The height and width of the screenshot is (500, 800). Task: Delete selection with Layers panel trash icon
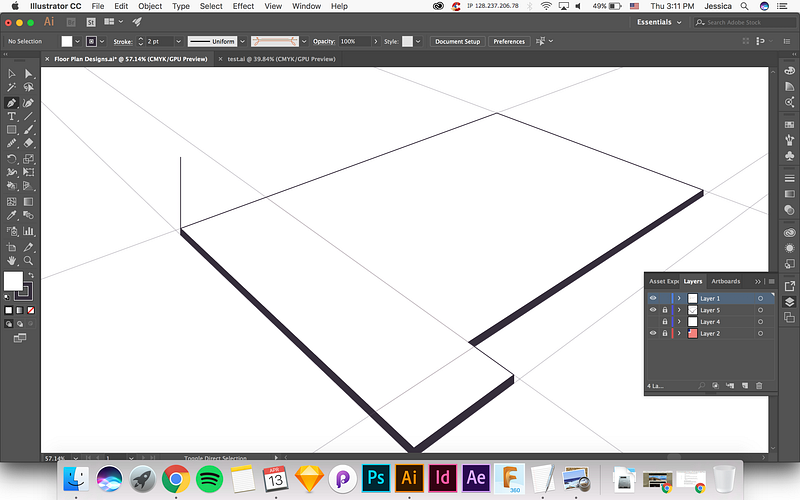click(759, 385)
